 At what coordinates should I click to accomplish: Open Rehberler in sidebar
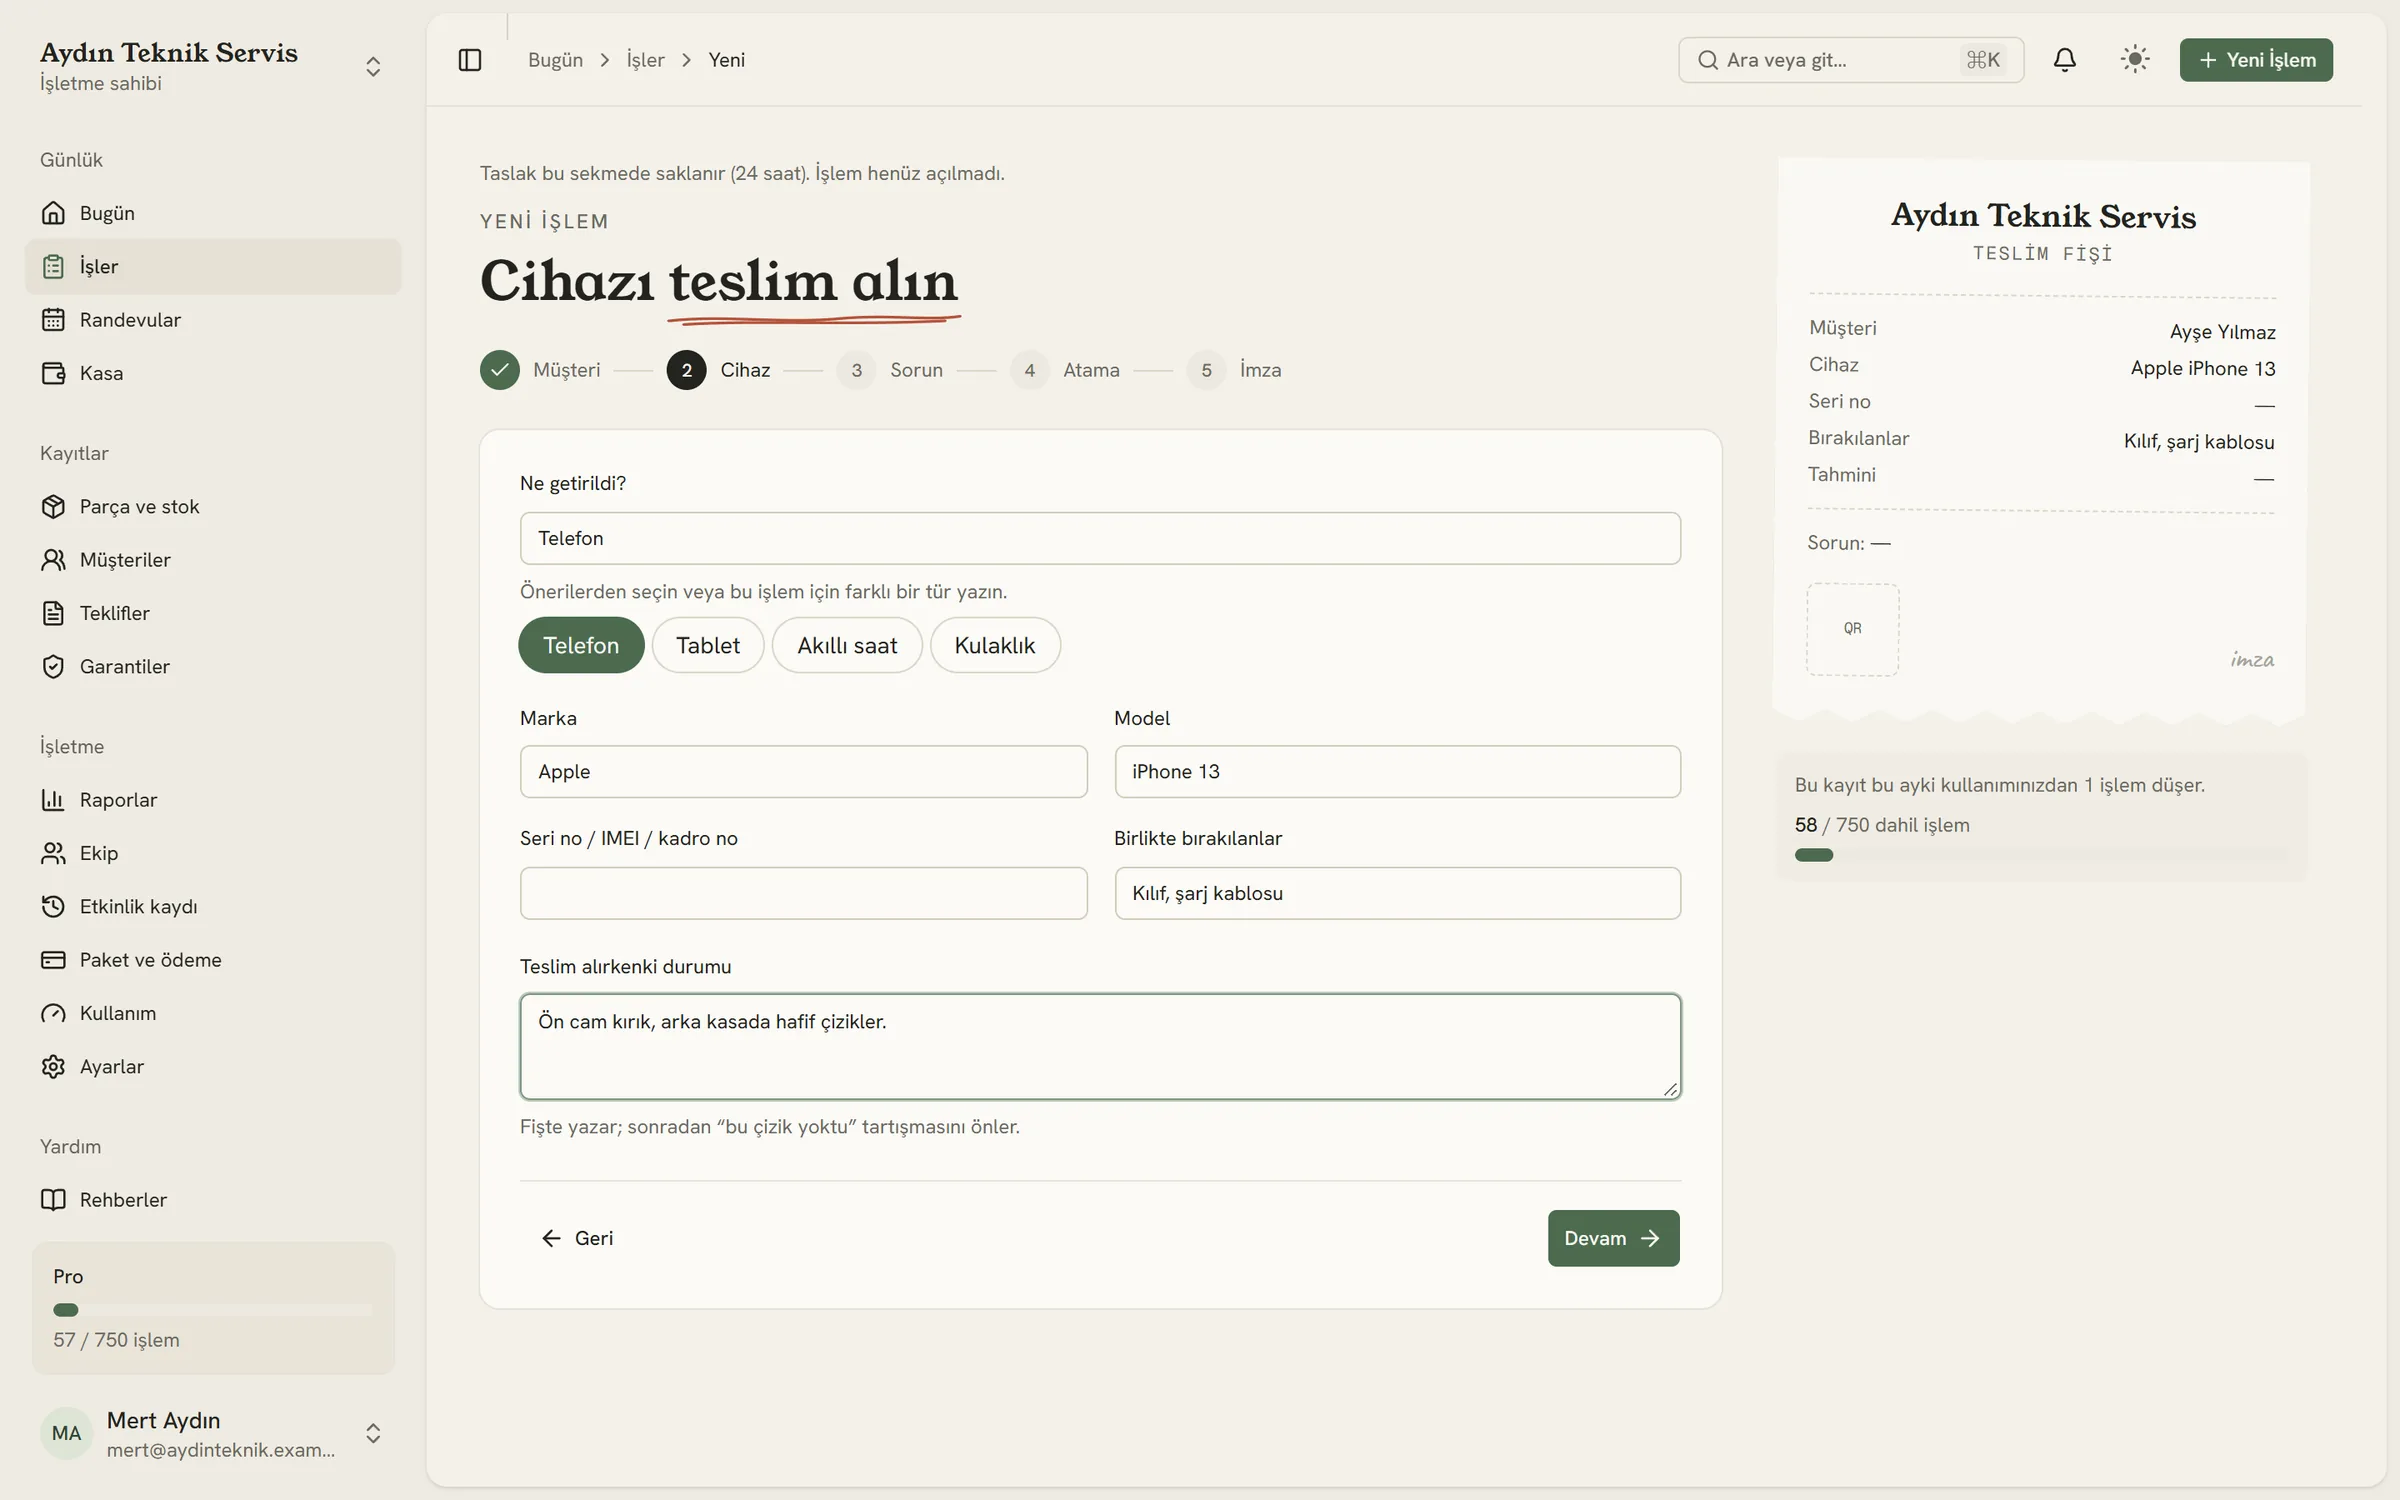point(213,1200)
